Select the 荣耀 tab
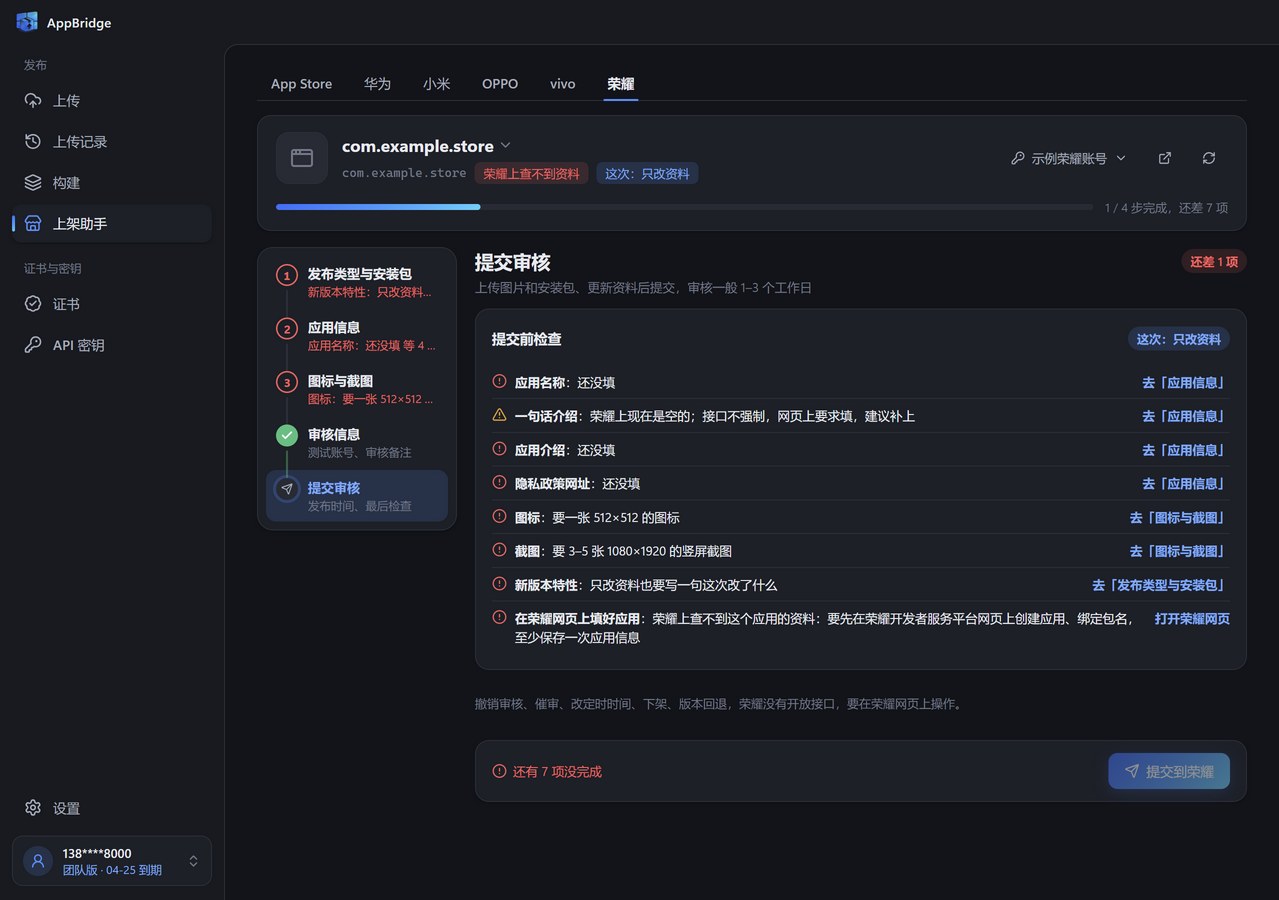This screenshot has width=1279, height=900. [x=620, y=84]
